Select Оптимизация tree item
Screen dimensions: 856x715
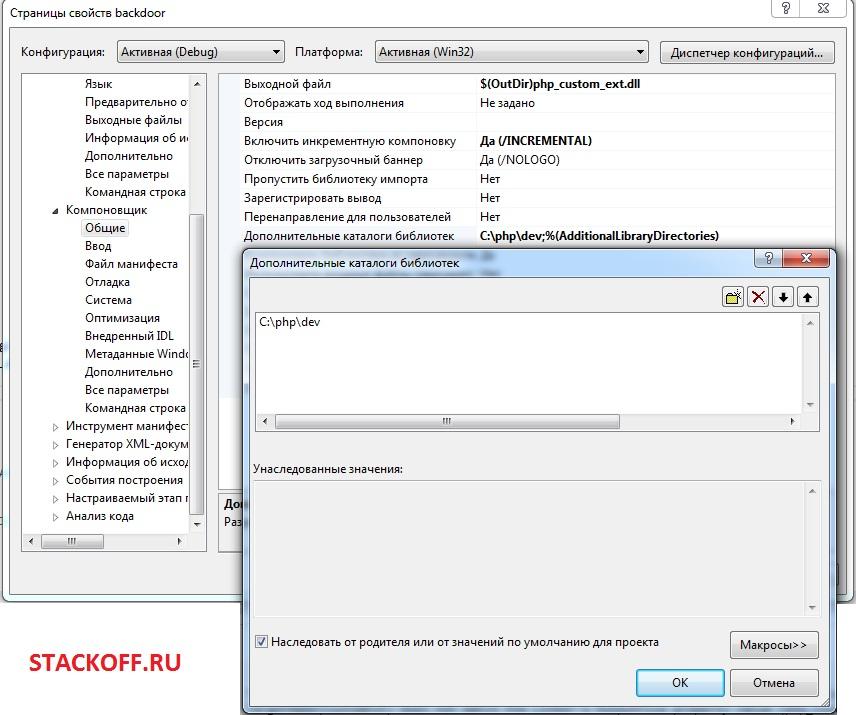[122, 318]
